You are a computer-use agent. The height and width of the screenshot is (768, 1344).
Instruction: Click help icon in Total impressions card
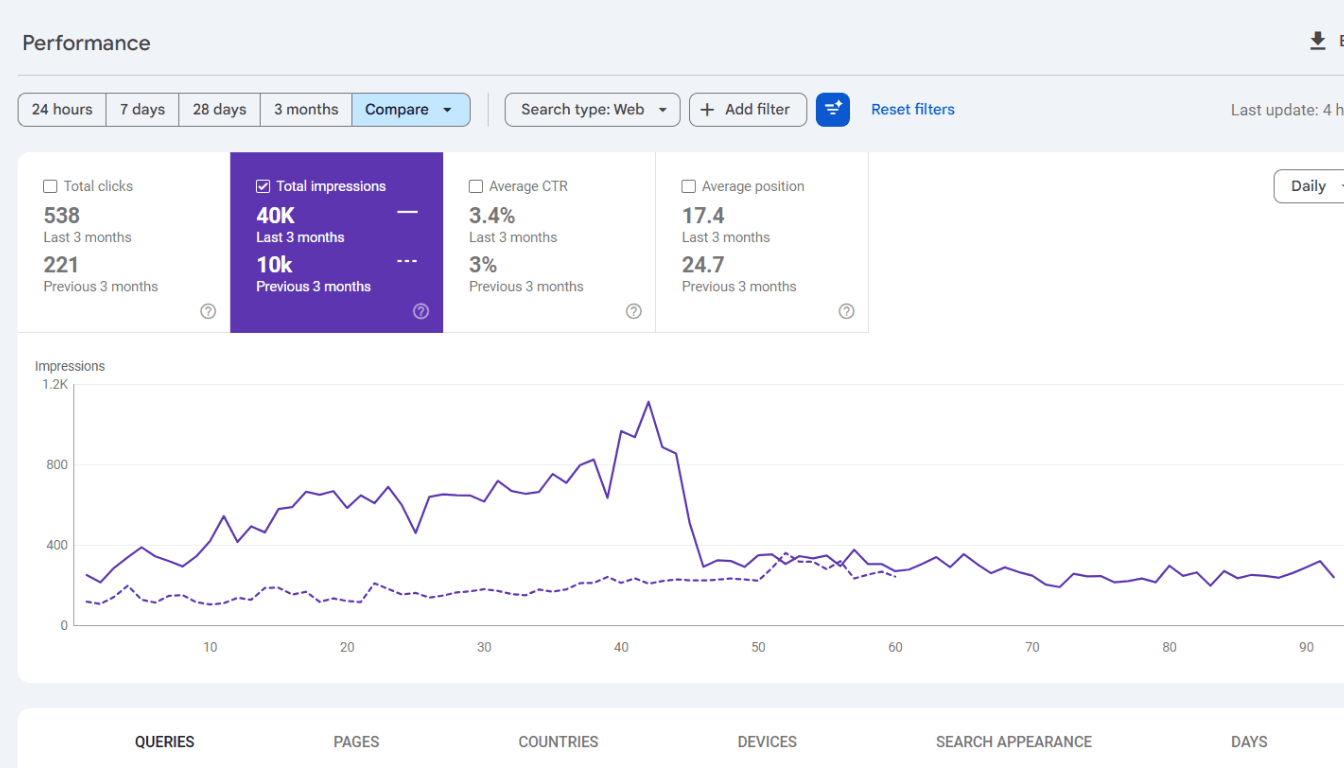tap(421, 311)
